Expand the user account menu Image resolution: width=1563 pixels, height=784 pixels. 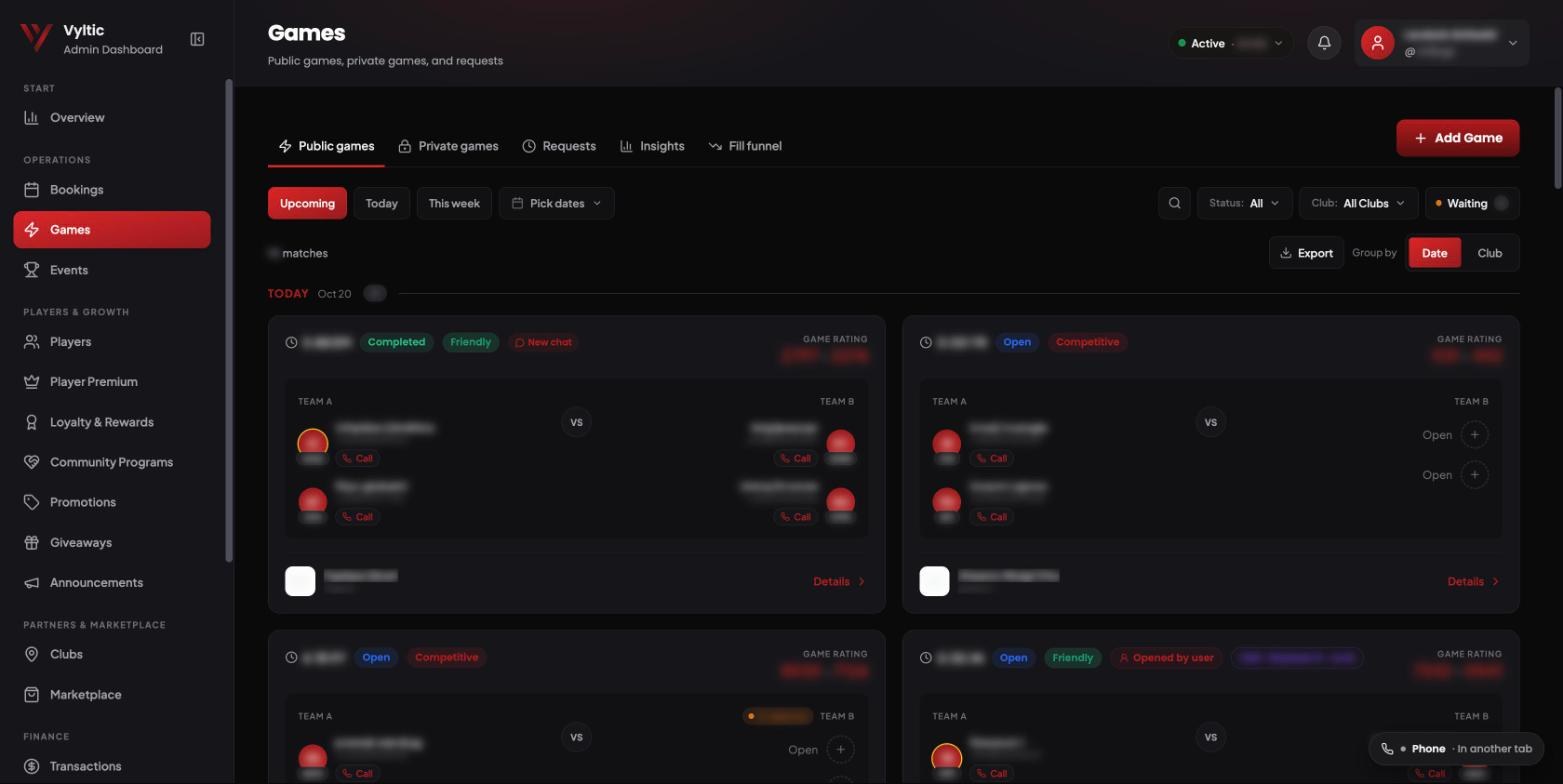click(1441, 43)
